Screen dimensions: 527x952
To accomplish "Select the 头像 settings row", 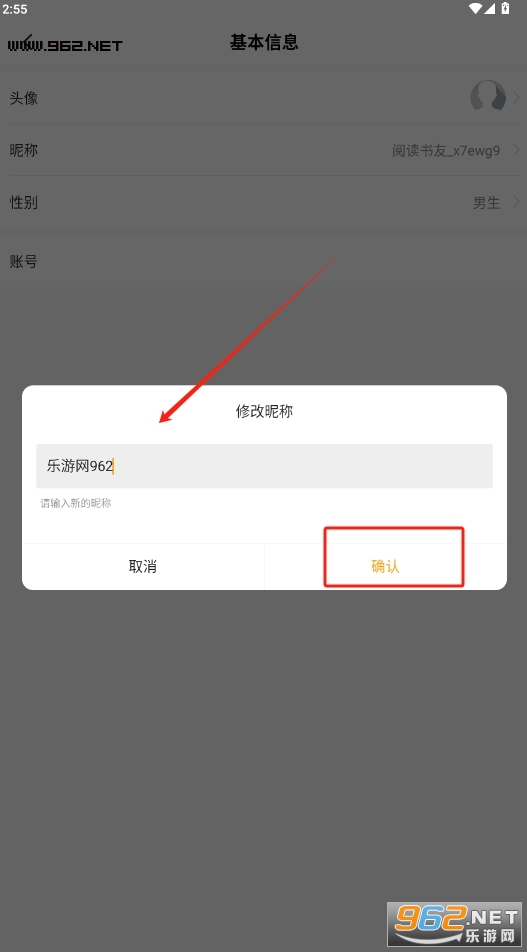I will point(264,97).
